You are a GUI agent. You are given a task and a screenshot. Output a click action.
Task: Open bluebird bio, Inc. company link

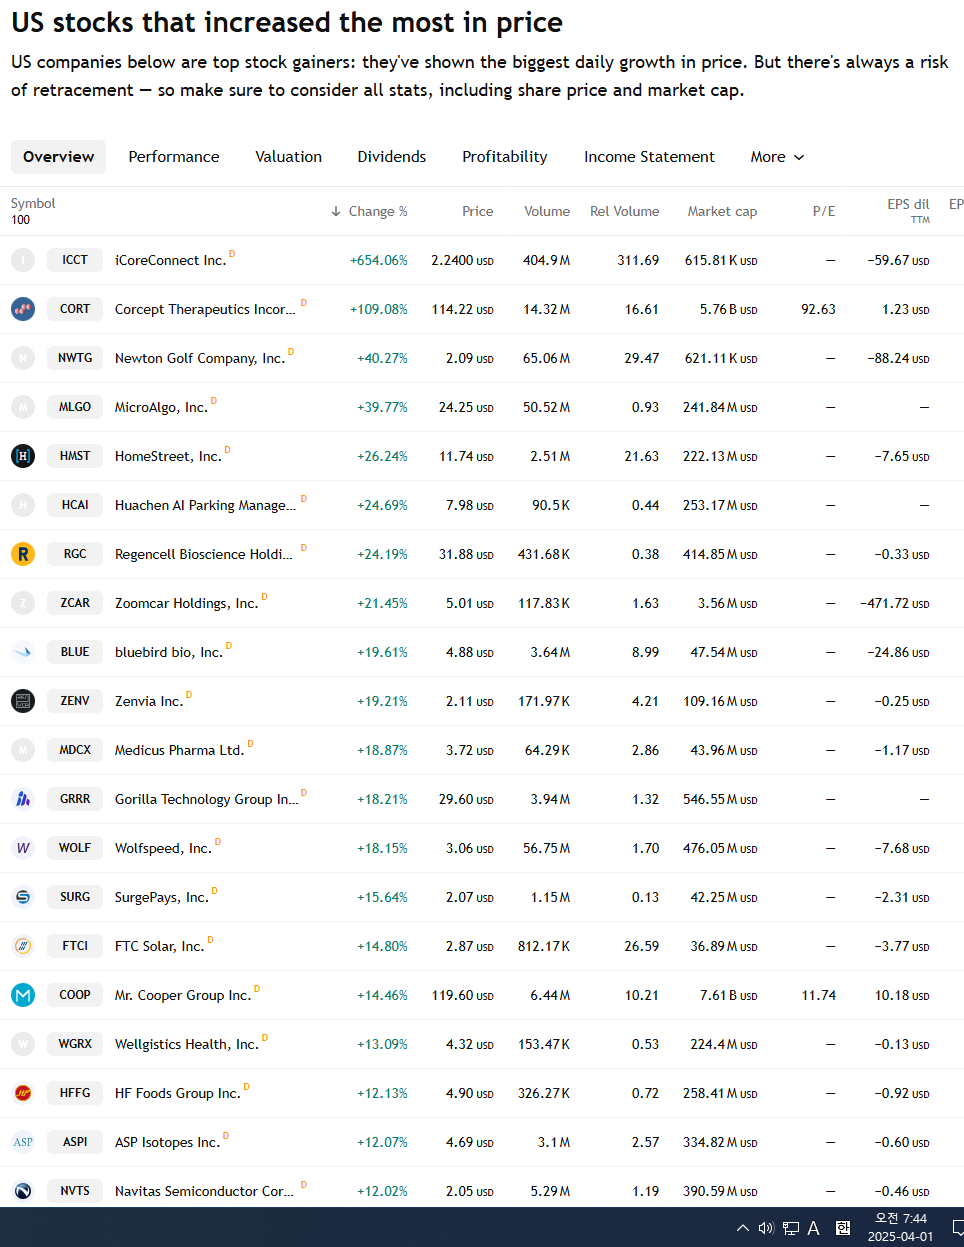click(168, 652)
